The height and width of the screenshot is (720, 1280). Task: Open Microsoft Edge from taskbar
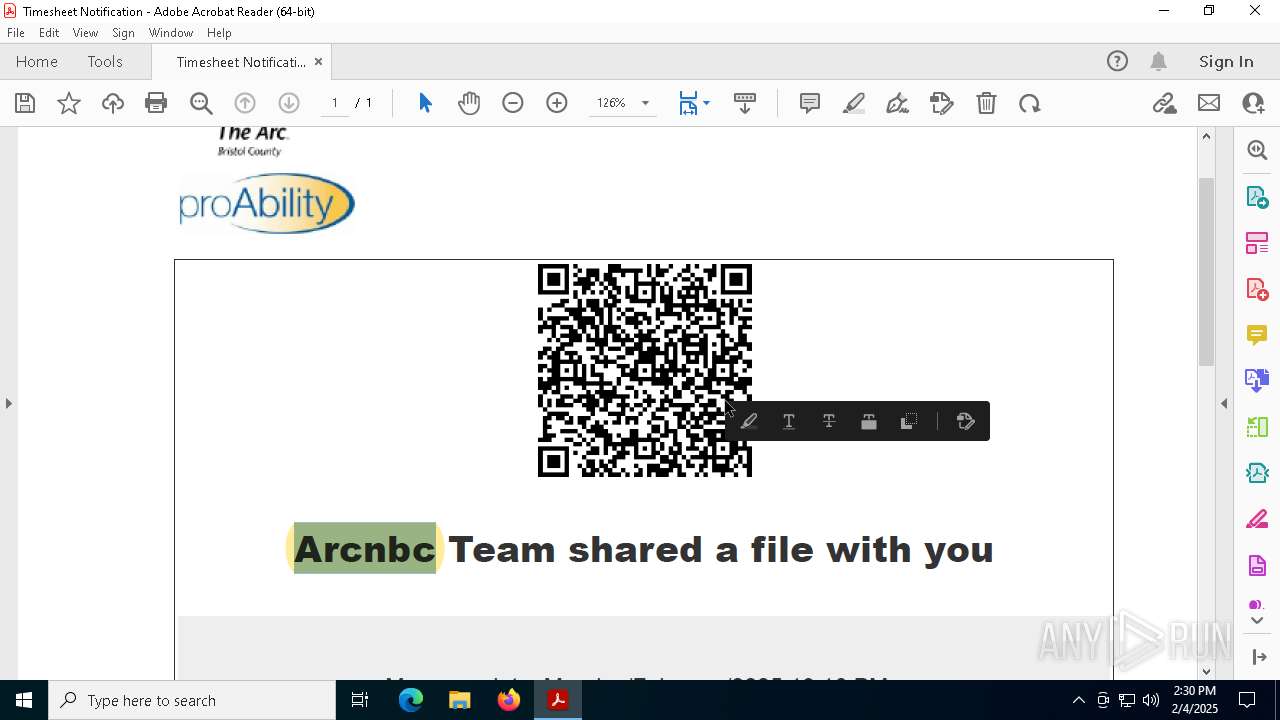411,700
